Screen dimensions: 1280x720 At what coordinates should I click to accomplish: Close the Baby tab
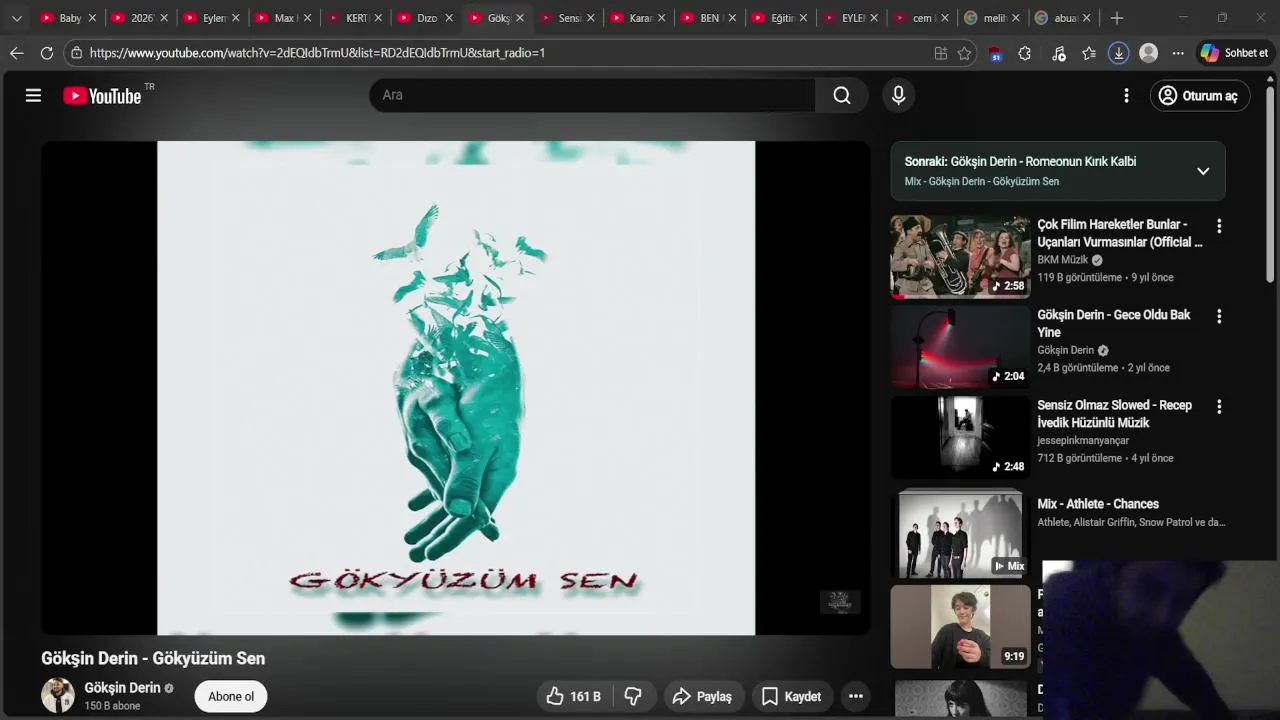coord(92,18)
